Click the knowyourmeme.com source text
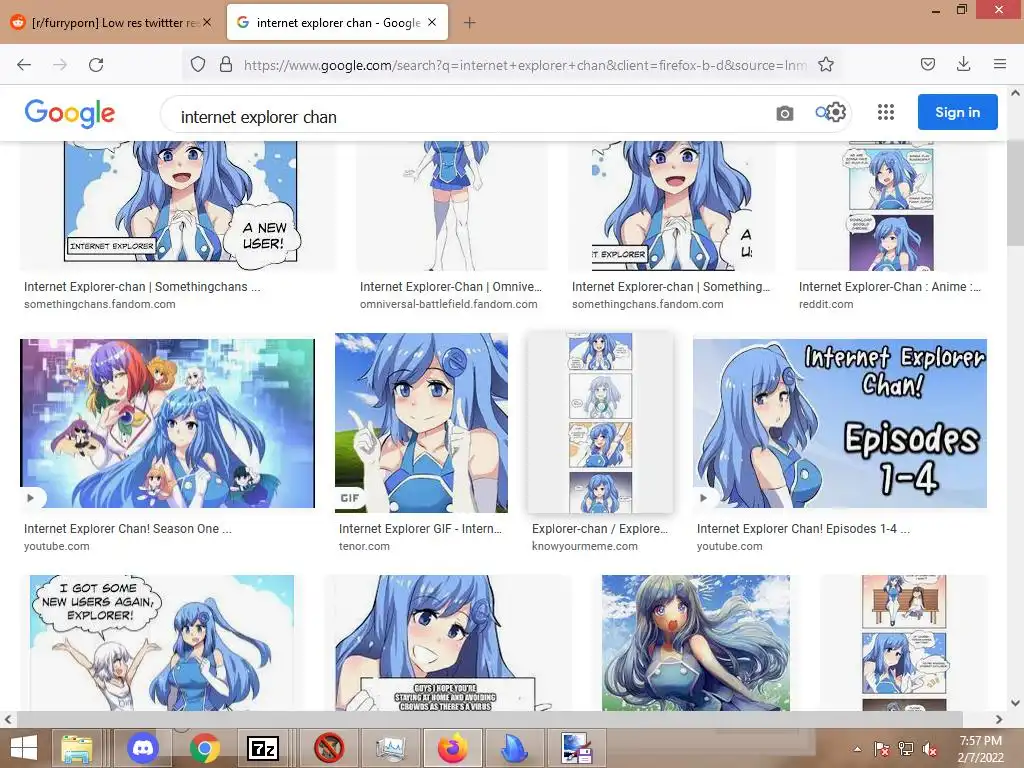 (584, 547)
